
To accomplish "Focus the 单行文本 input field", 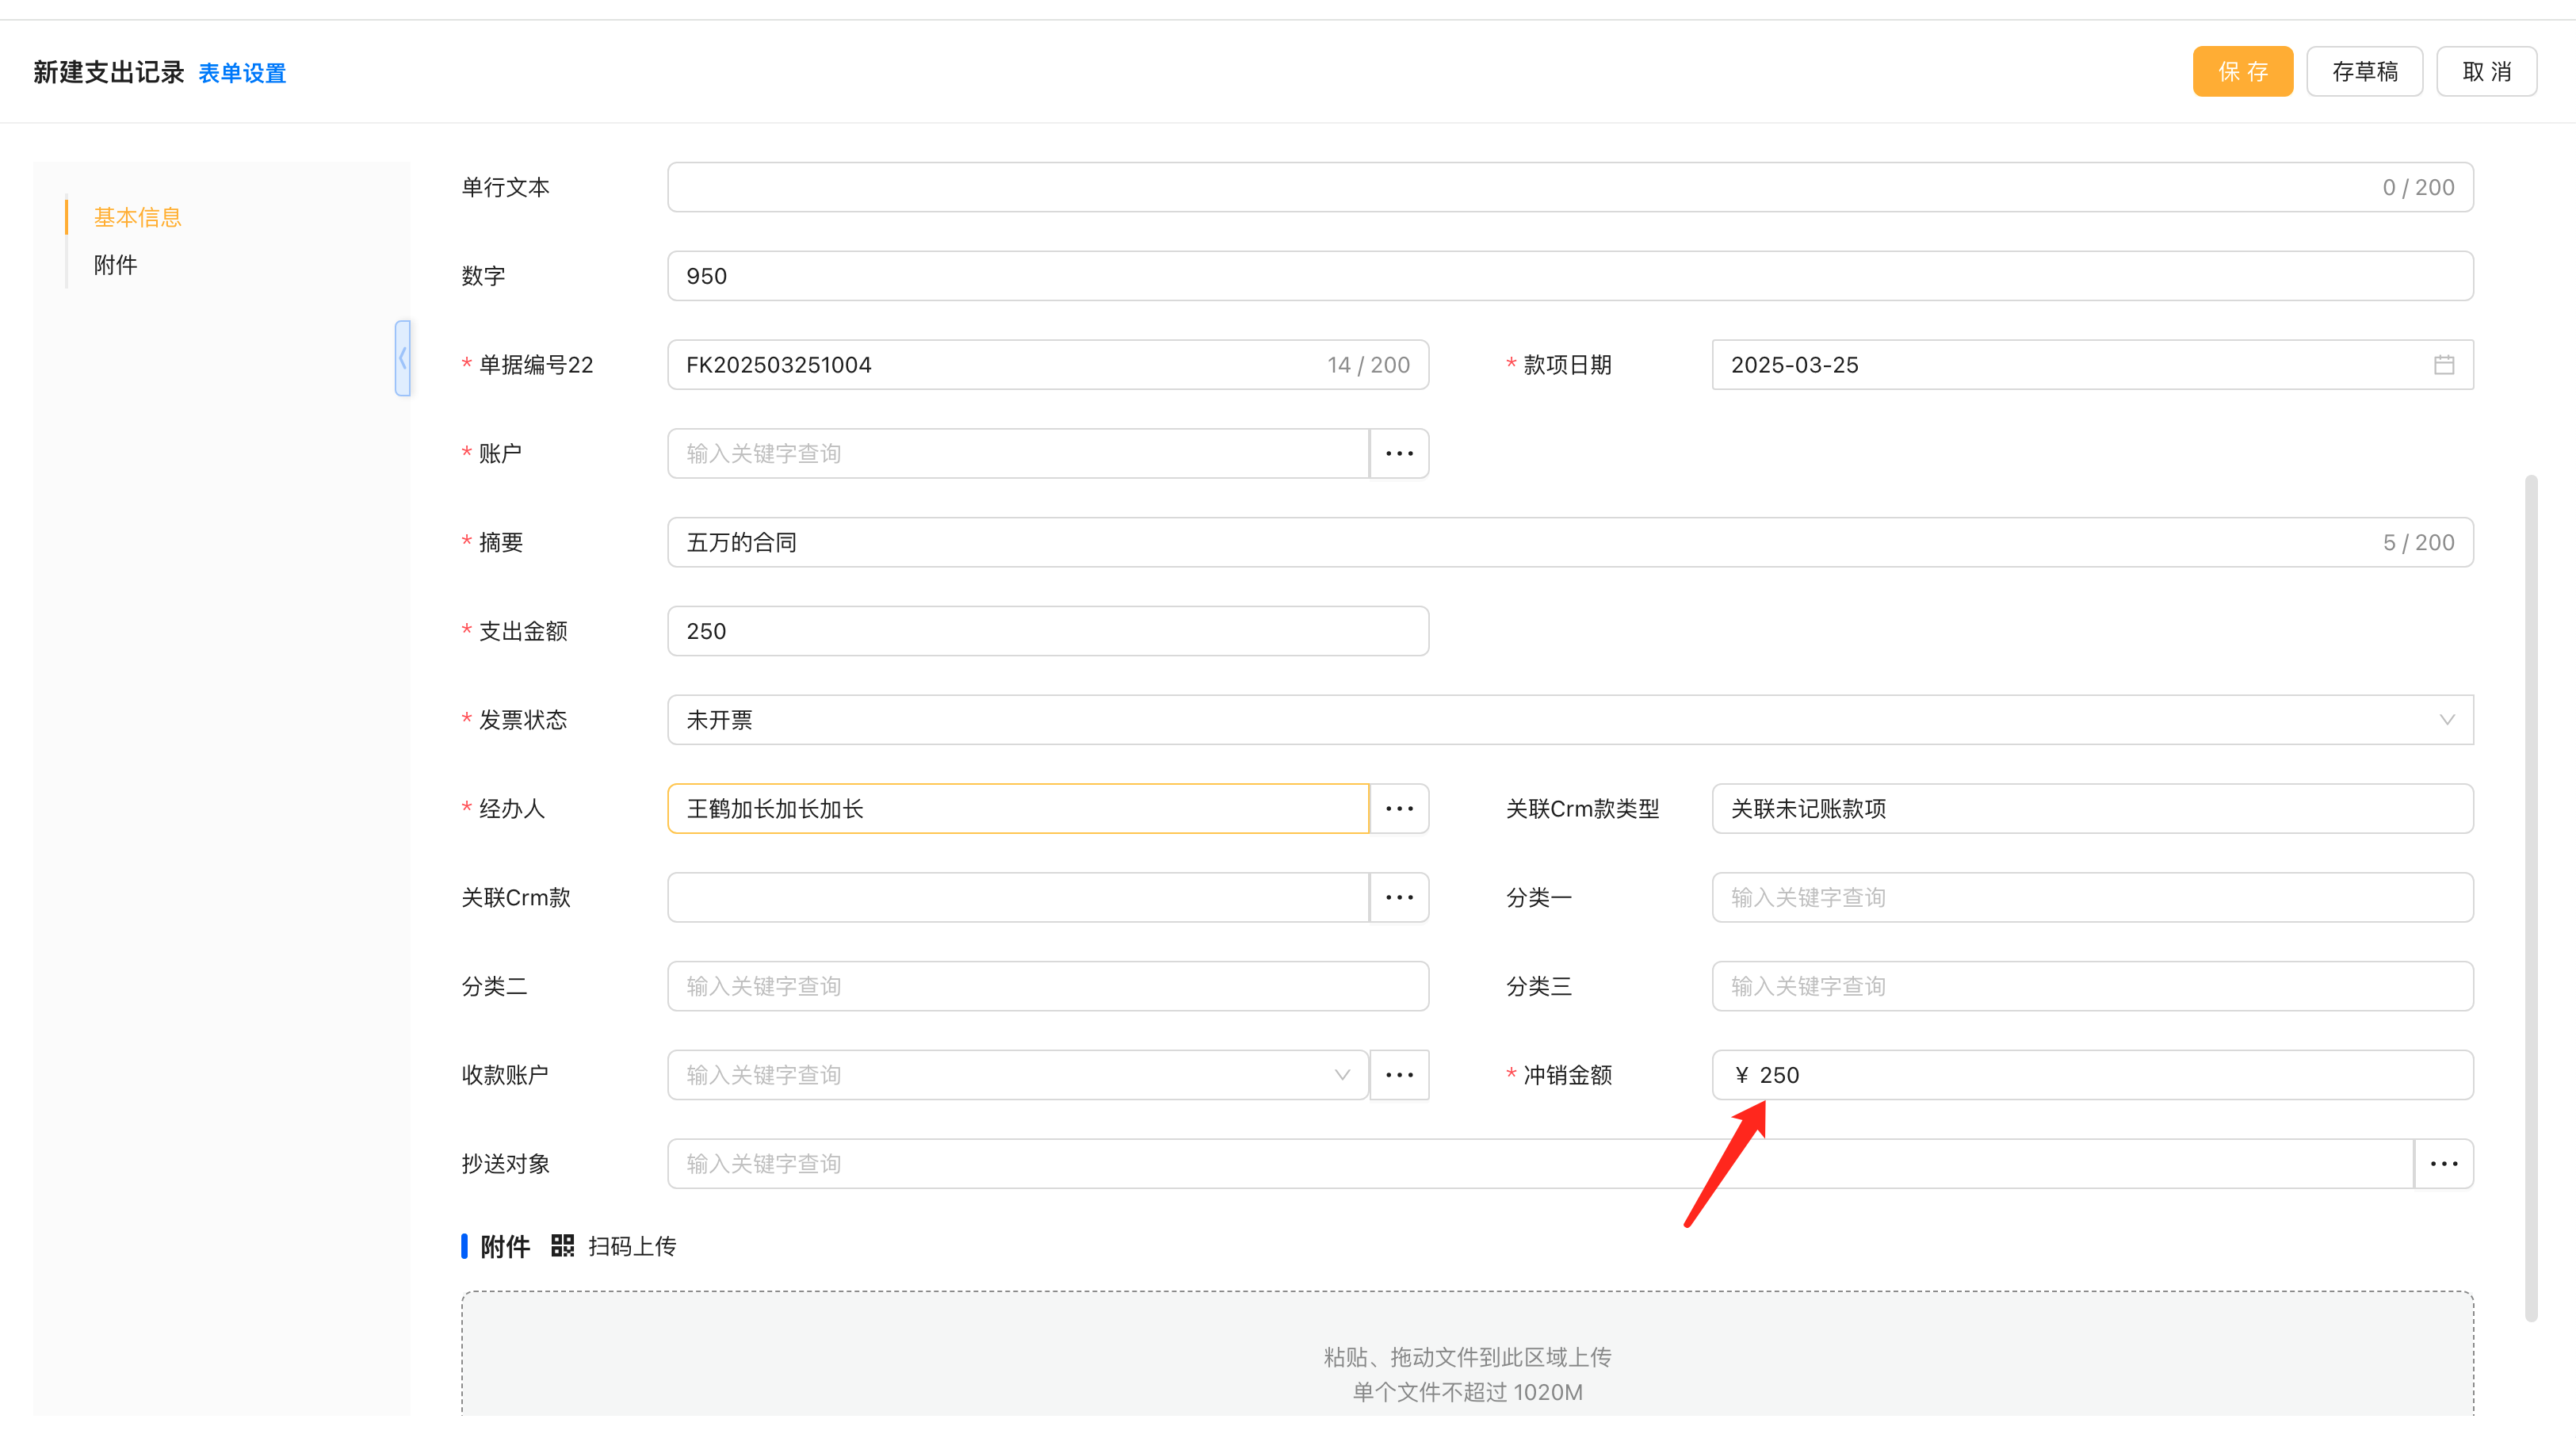I will click(x=1571, y=187).
